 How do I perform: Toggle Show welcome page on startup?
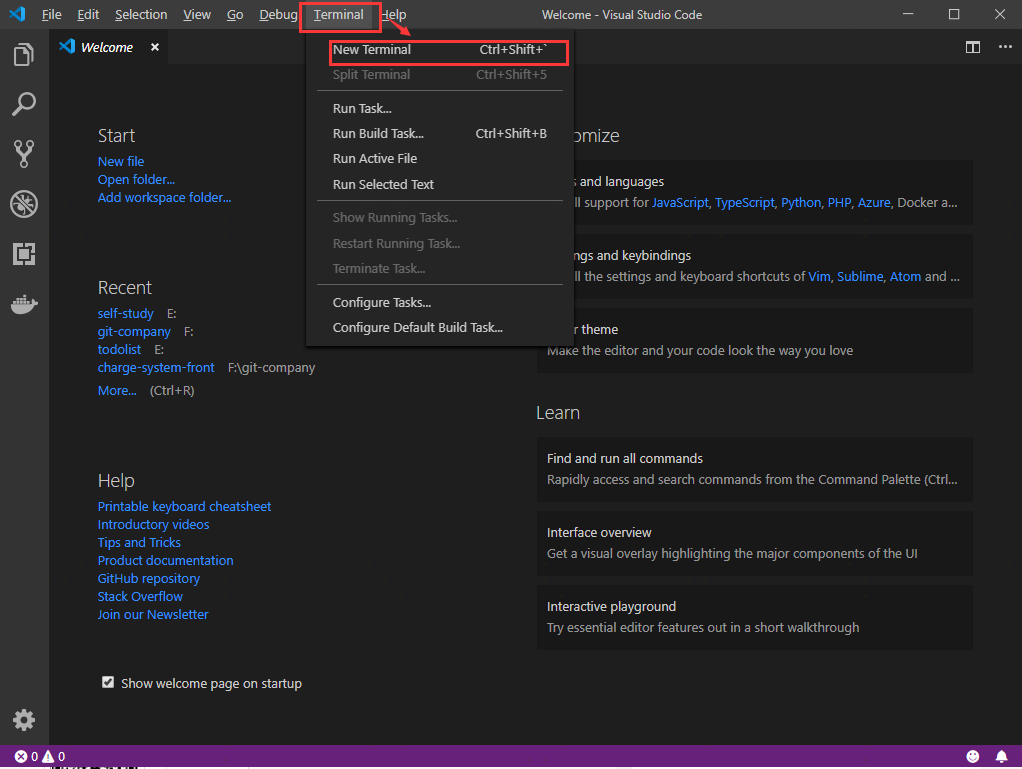point(108,682)
